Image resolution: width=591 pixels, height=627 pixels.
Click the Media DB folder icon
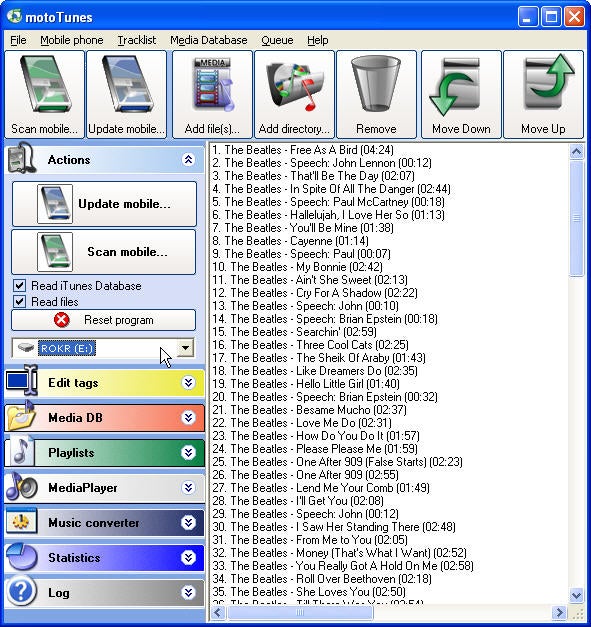(x=21, y=416)
